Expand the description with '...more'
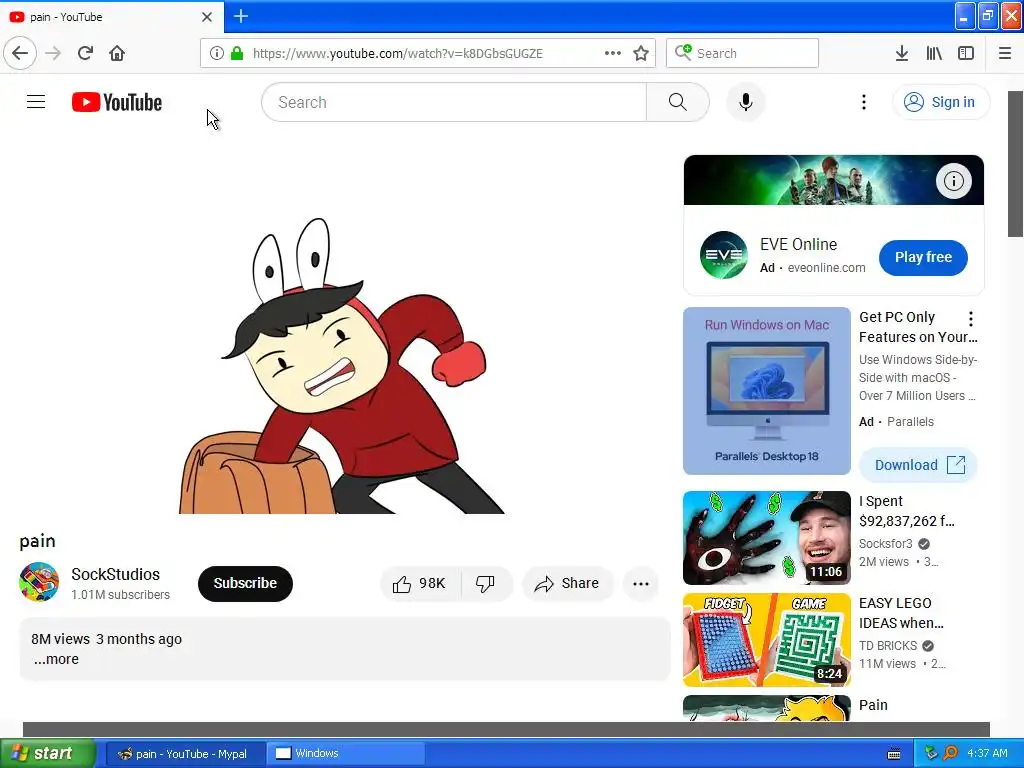The width and height of the screenshot is (1024, 768). 56,659
